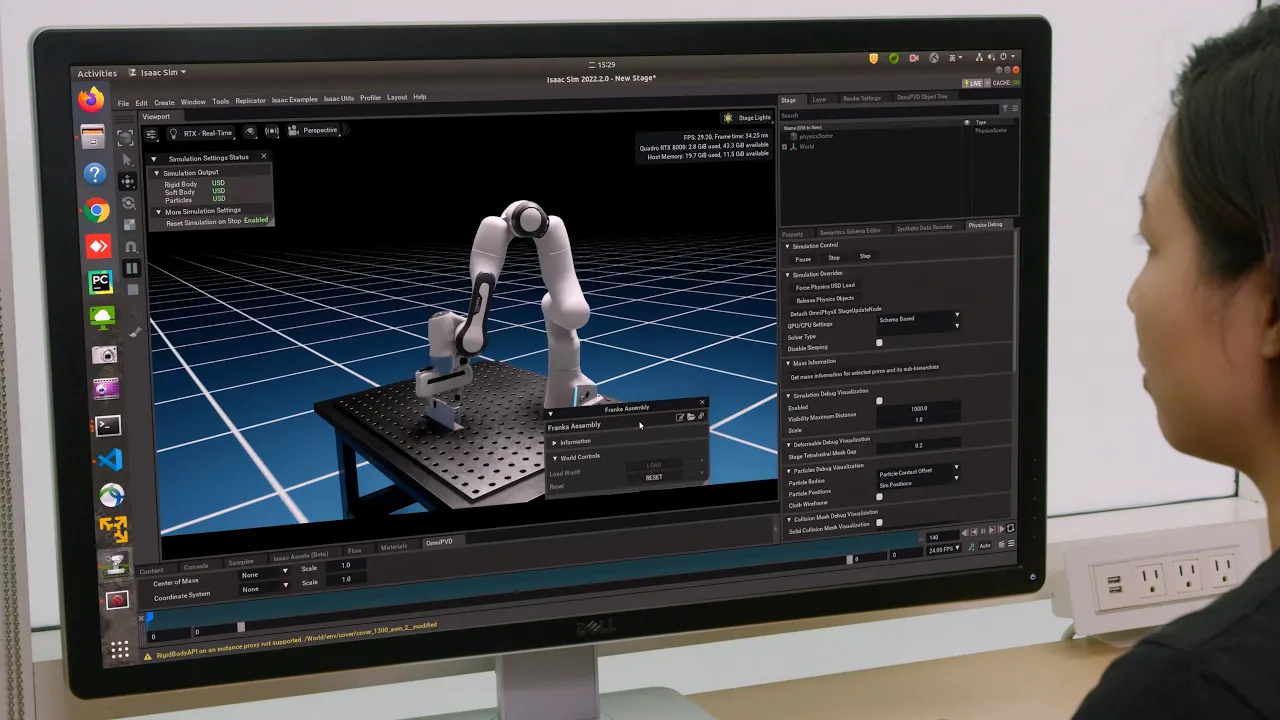This screenshot has height=720, width=1280.
Task: Close the Simulation Settings Status overlay
Action: 264,156
